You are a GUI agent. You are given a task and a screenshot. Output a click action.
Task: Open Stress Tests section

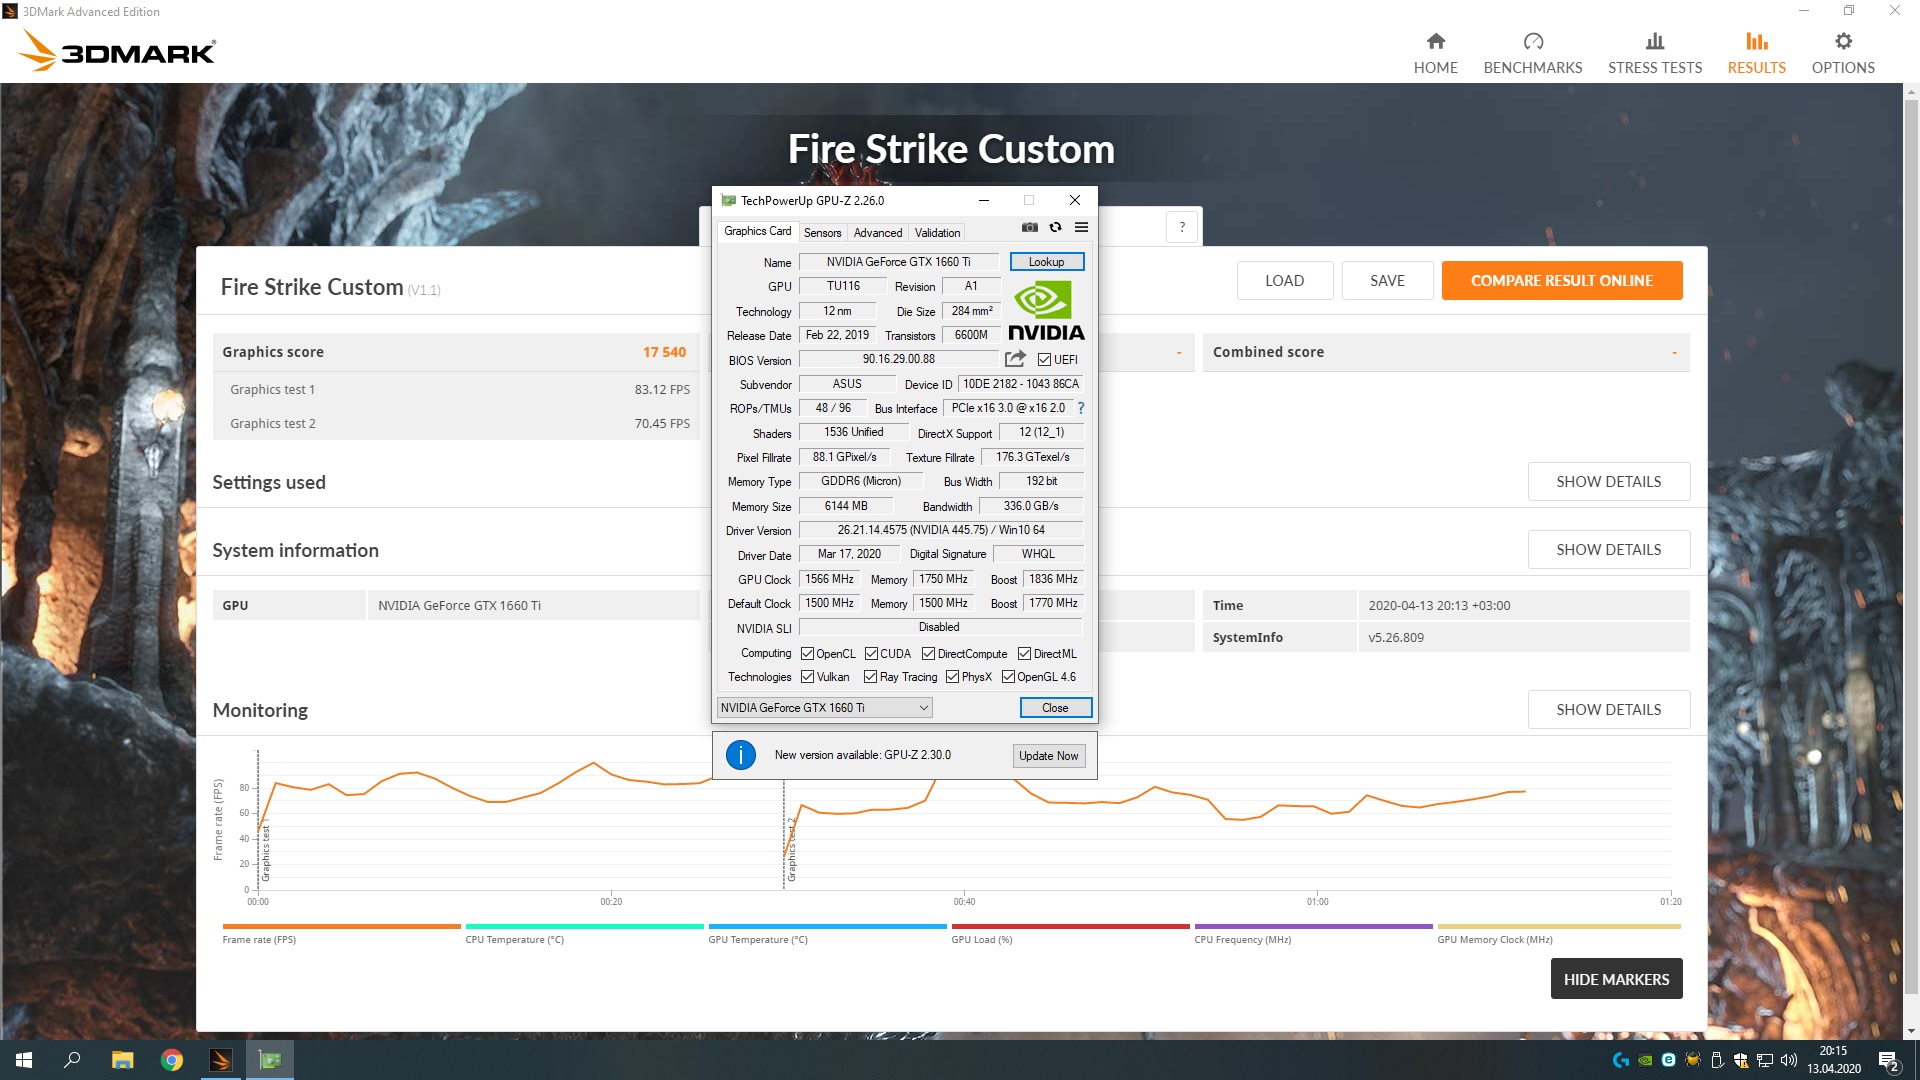[1654, 52]
